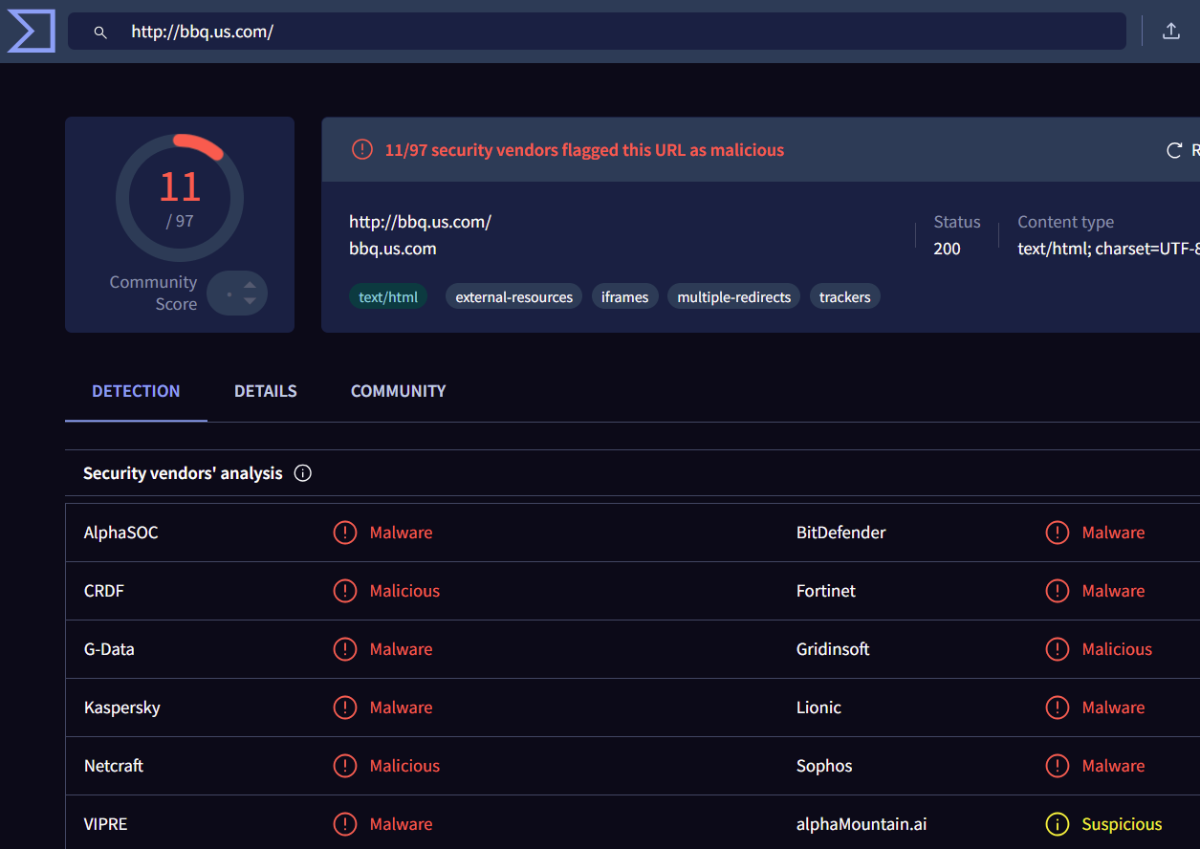Click the http://bbq.us.com/ URL text in summary
1200x849 pixels.
pos(420,222)
